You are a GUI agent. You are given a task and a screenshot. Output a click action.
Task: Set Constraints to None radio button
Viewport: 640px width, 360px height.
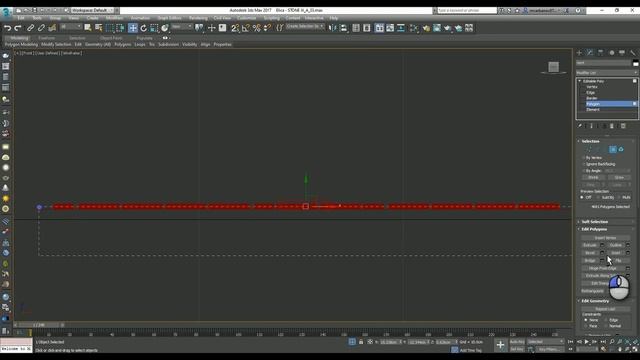(586, 320)
